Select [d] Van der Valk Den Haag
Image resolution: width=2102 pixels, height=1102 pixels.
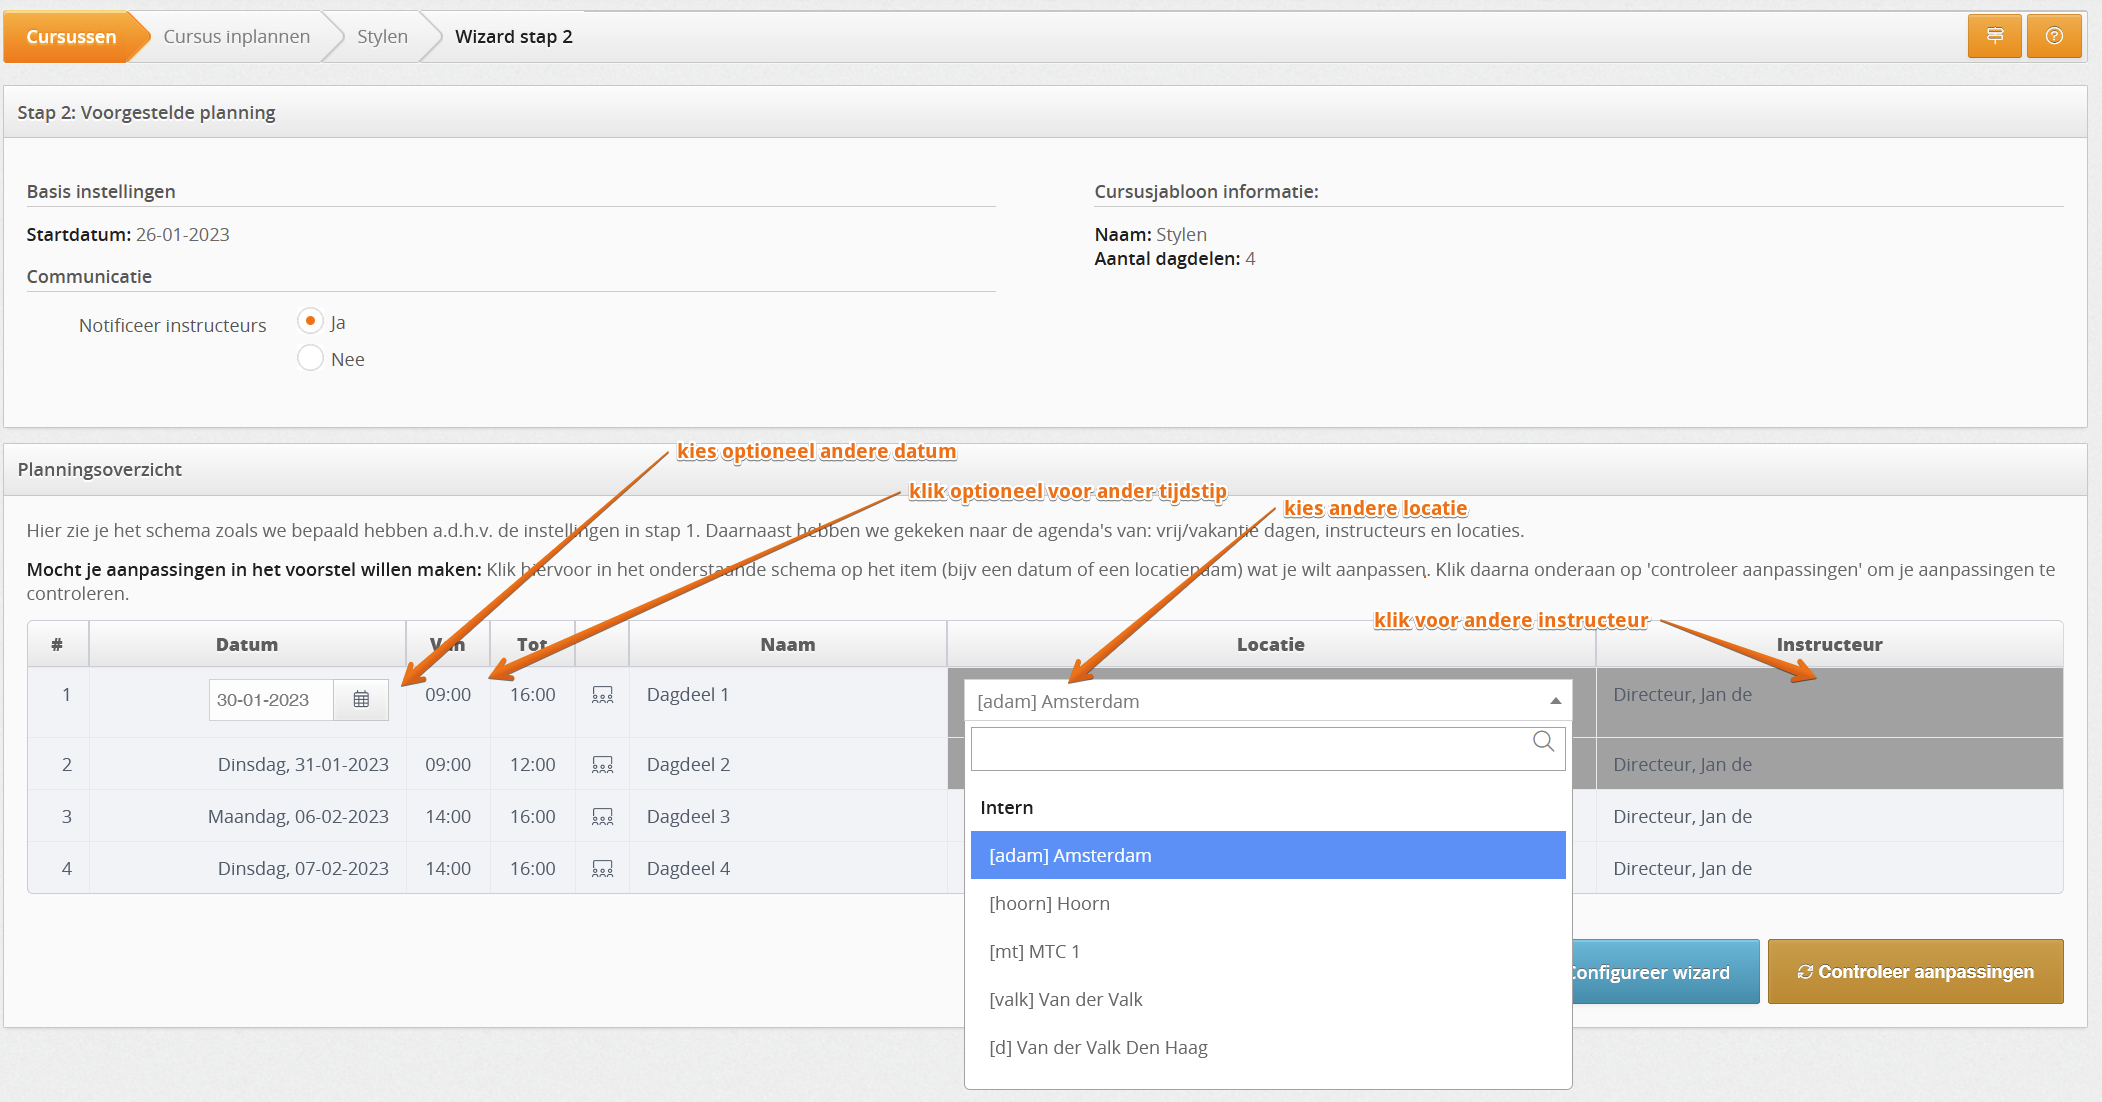1098,1048
